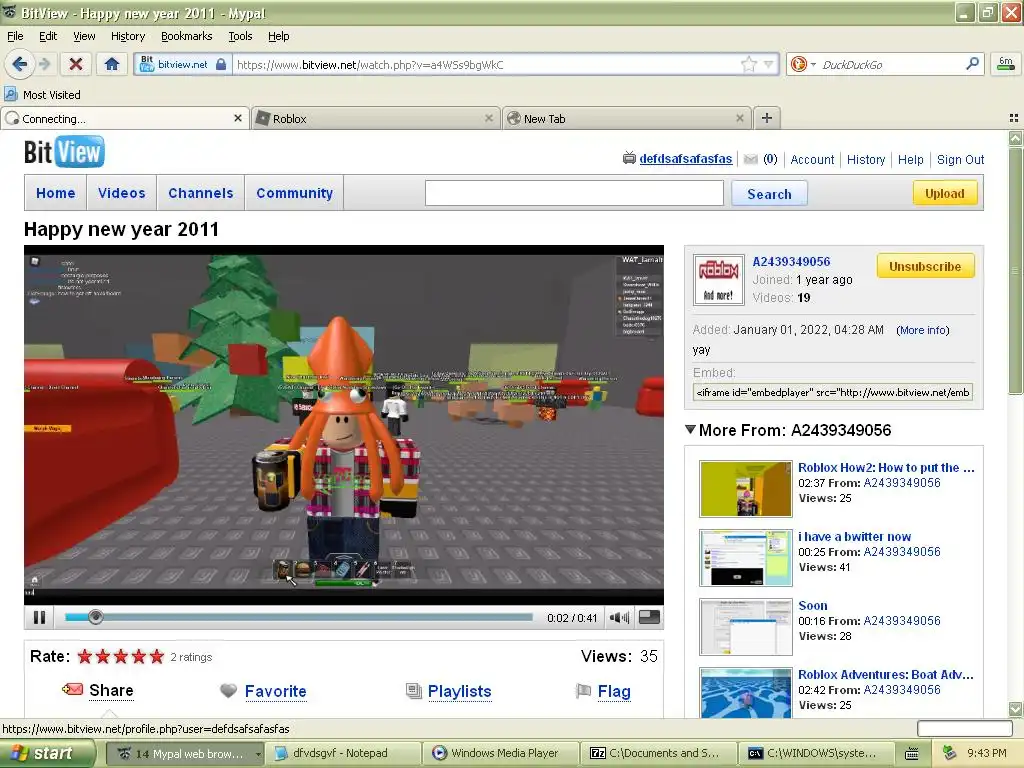Open the Tools menu
Image resolution: width=1024 pixels, height=768 pixels.
click(x=240, y=36)
